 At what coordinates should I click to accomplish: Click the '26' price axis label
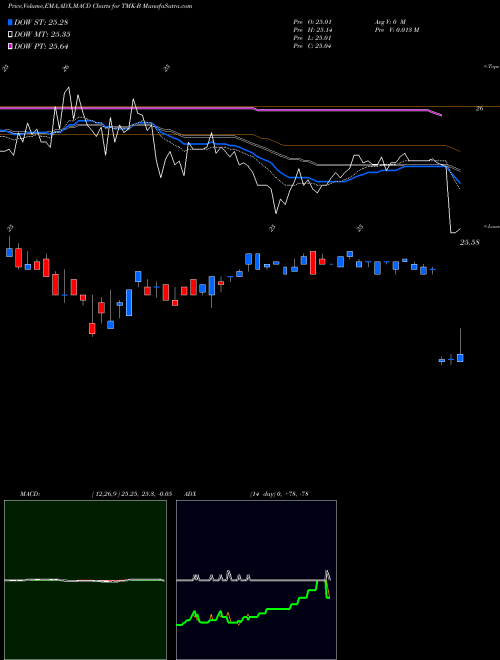click(x=479, y=109)
